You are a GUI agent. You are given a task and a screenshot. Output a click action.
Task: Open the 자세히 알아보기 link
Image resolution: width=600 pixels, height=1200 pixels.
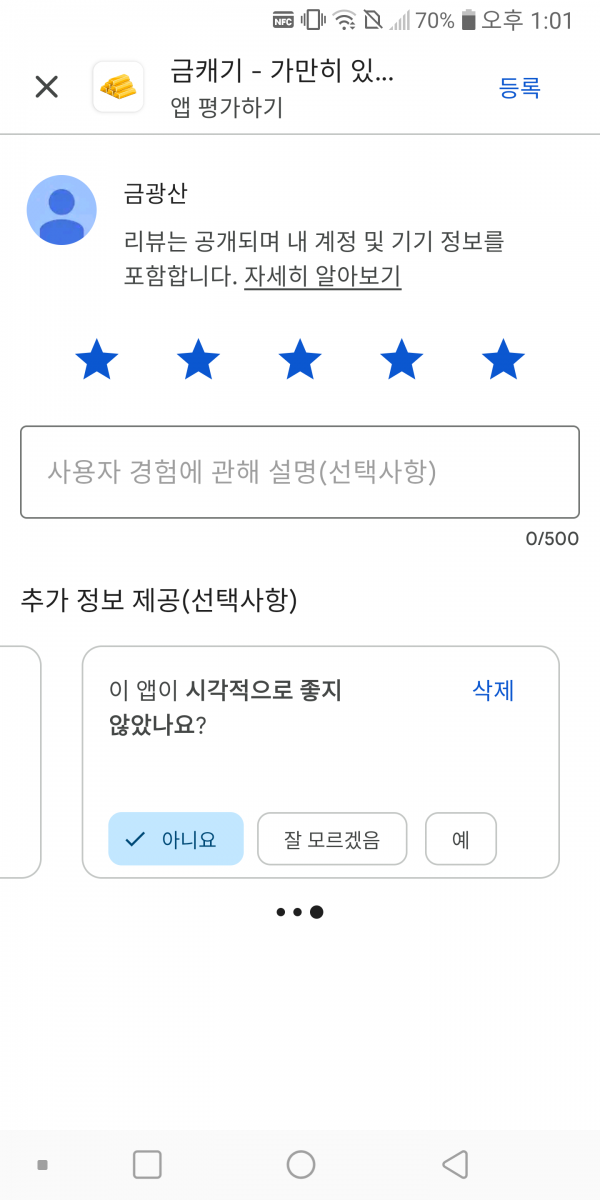(323, 277)
